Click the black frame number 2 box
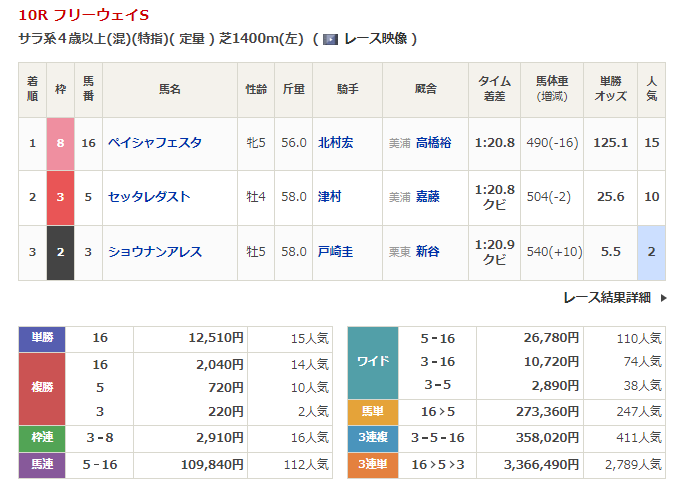The width and height of the screenshot is (685, 485). tap(60, 252)
